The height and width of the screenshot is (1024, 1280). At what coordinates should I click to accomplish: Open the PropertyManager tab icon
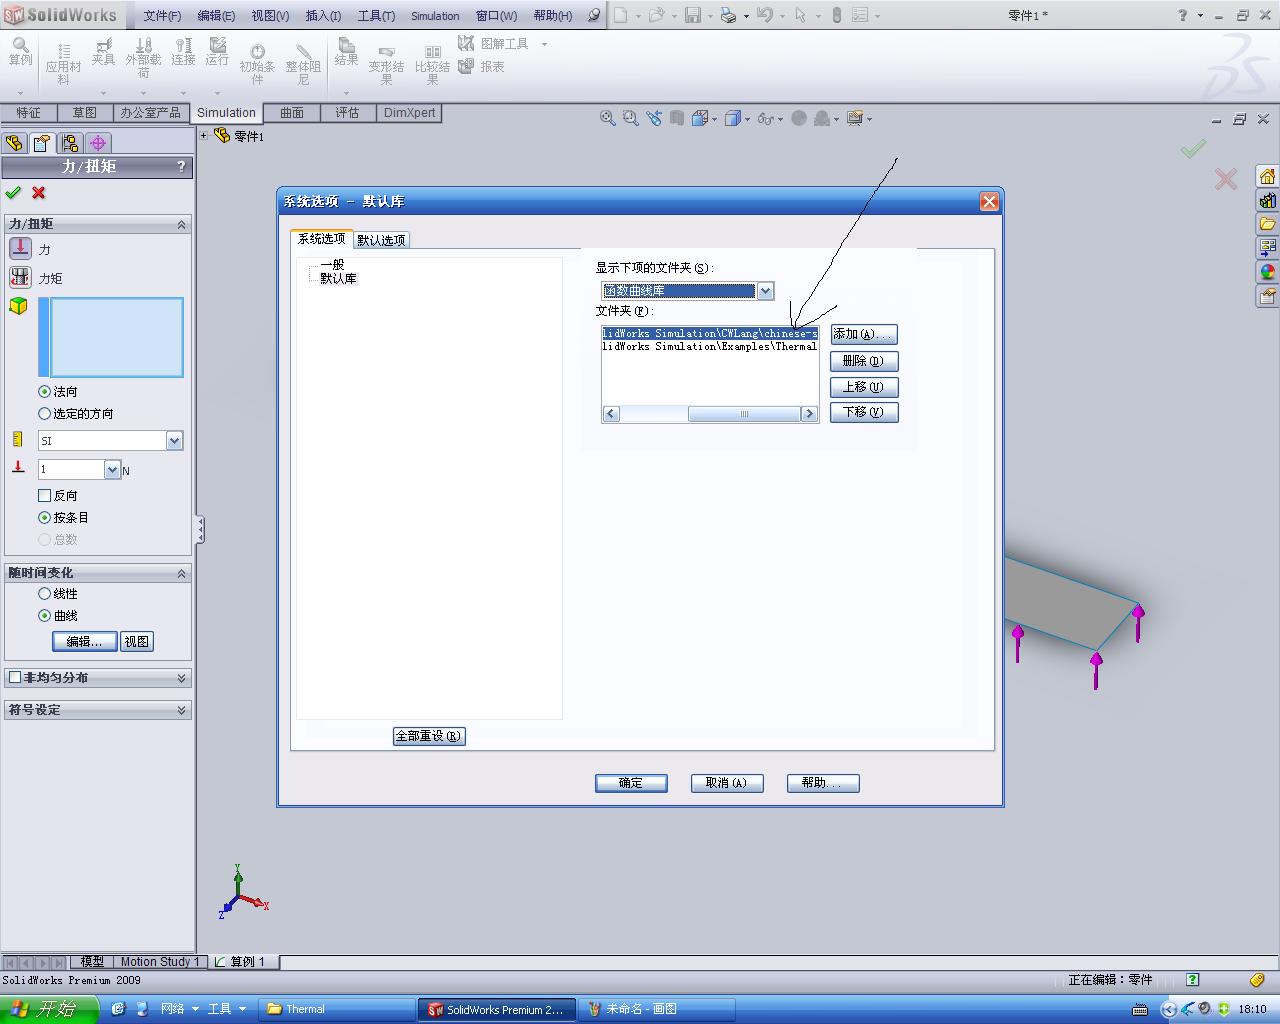tap(41, 143)
